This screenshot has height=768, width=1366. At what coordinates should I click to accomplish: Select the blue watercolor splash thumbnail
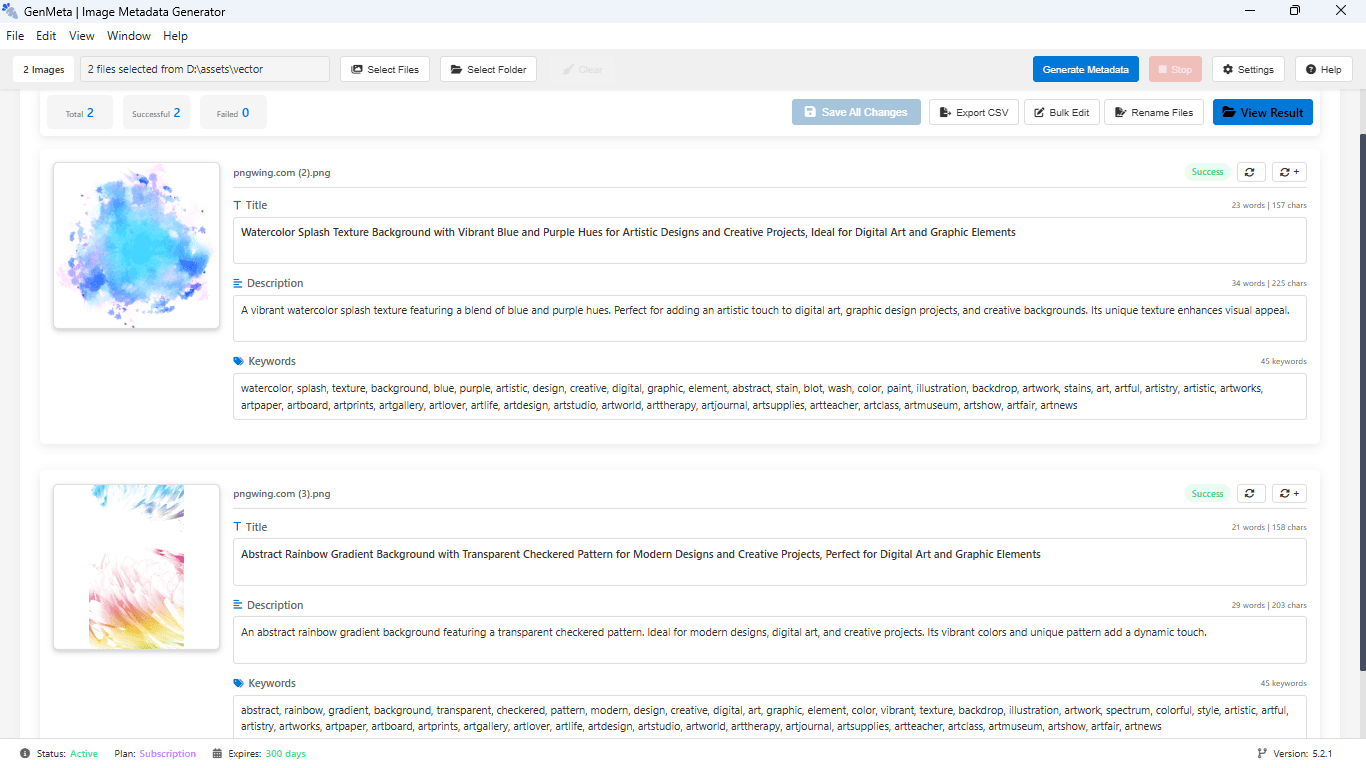[x=136, y=245]
